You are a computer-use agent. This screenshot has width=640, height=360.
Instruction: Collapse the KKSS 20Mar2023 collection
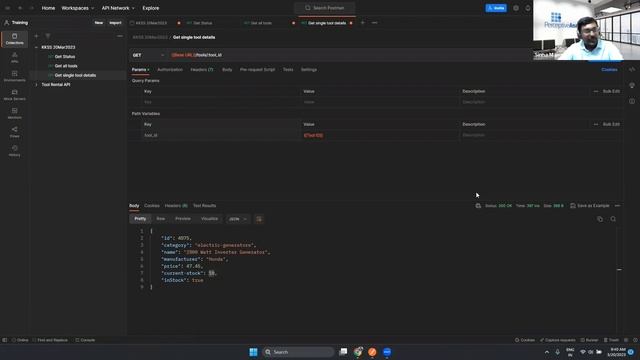pos(36,47)
